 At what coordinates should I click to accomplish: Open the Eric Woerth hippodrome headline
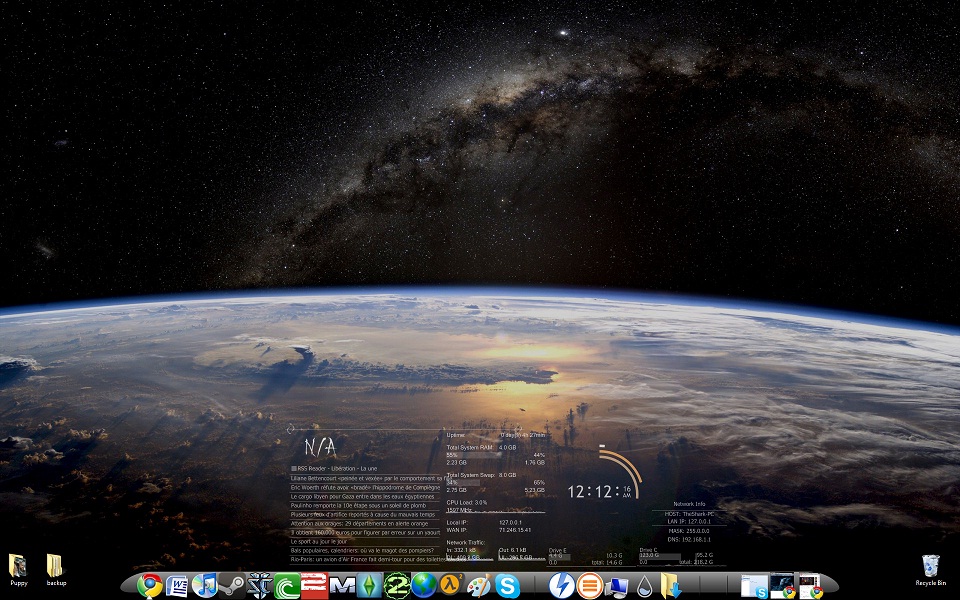click(366, 487)
